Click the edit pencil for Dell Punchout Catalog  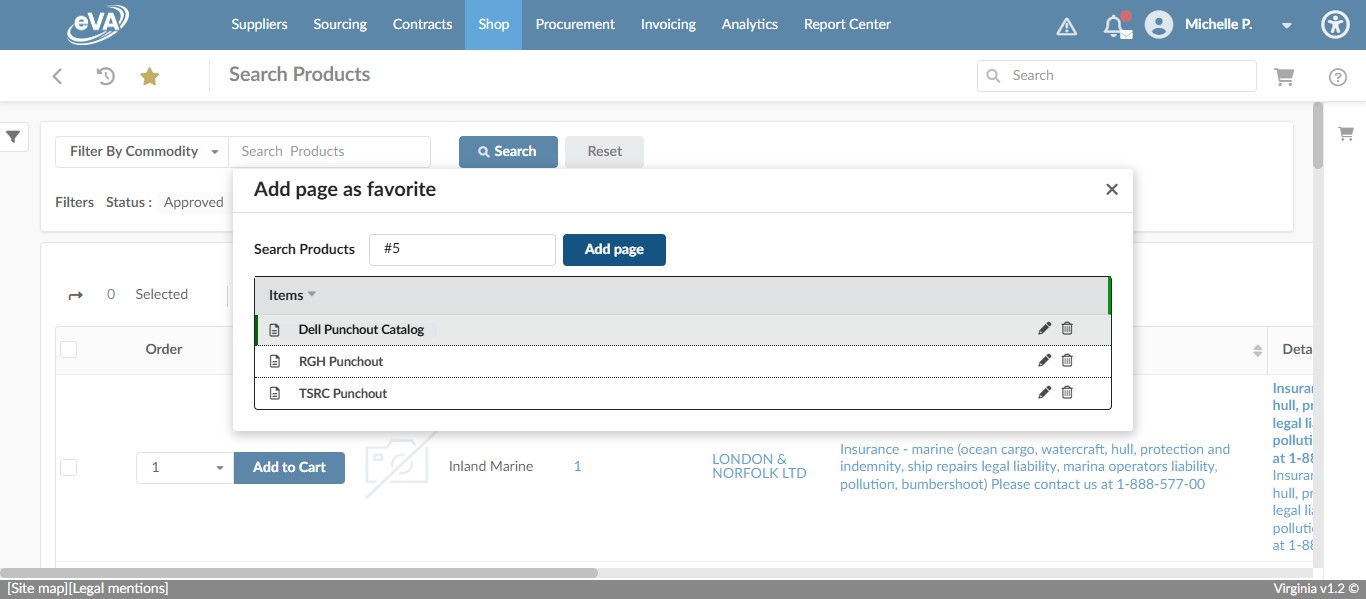pyautogui.click(x=1044, y=329)
